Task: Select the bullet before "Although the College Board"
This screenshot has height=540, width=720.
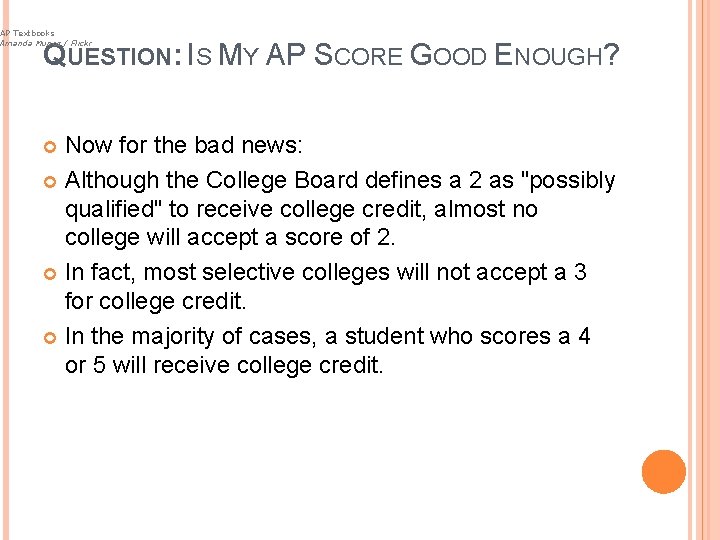Action: click(x=50, y=182)
